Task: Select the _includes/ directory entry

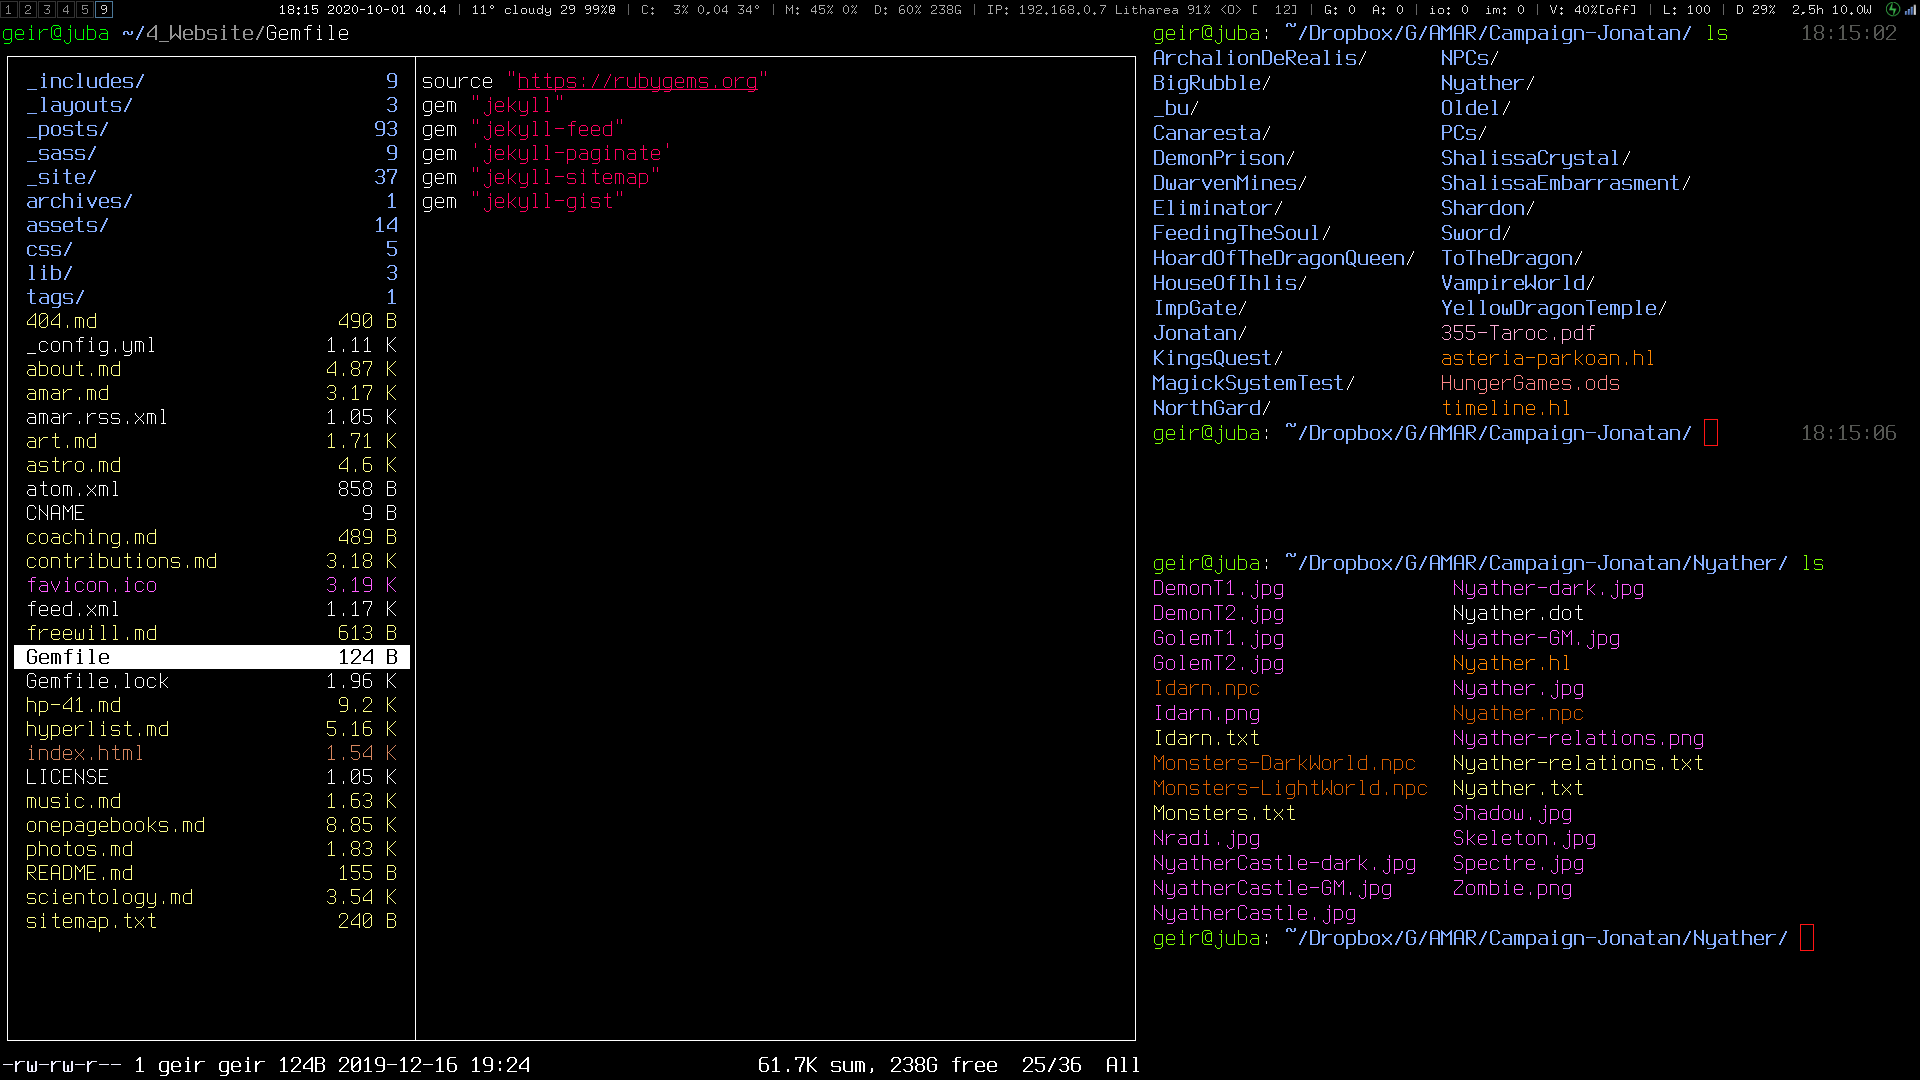Action: click(212, 81)
